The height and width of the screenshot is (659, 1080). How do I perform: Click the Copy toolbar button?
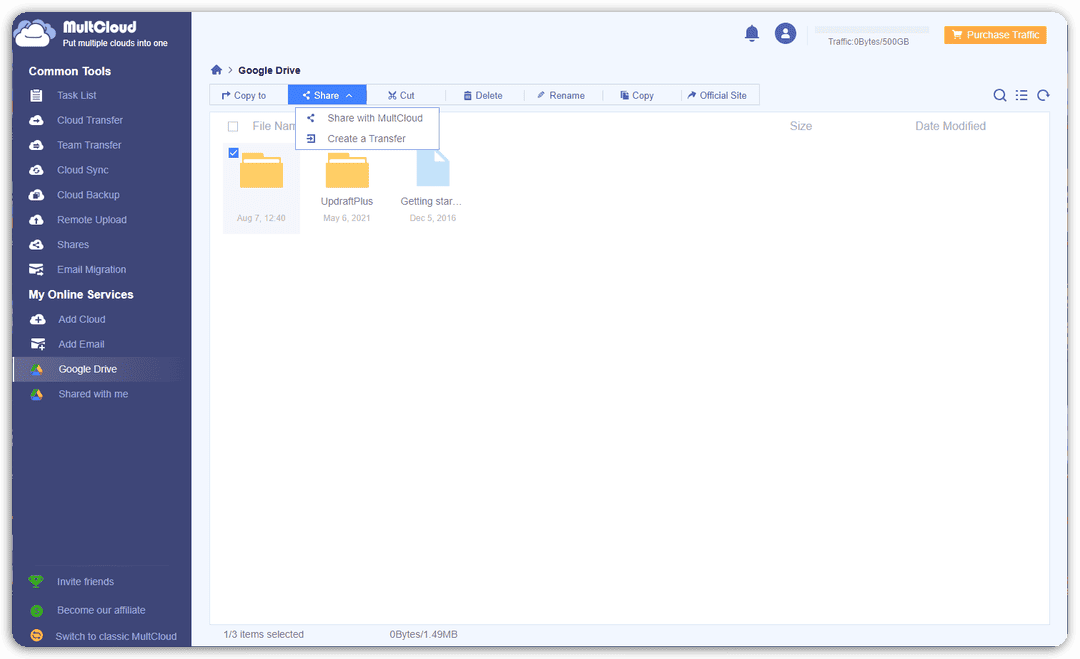637,95
